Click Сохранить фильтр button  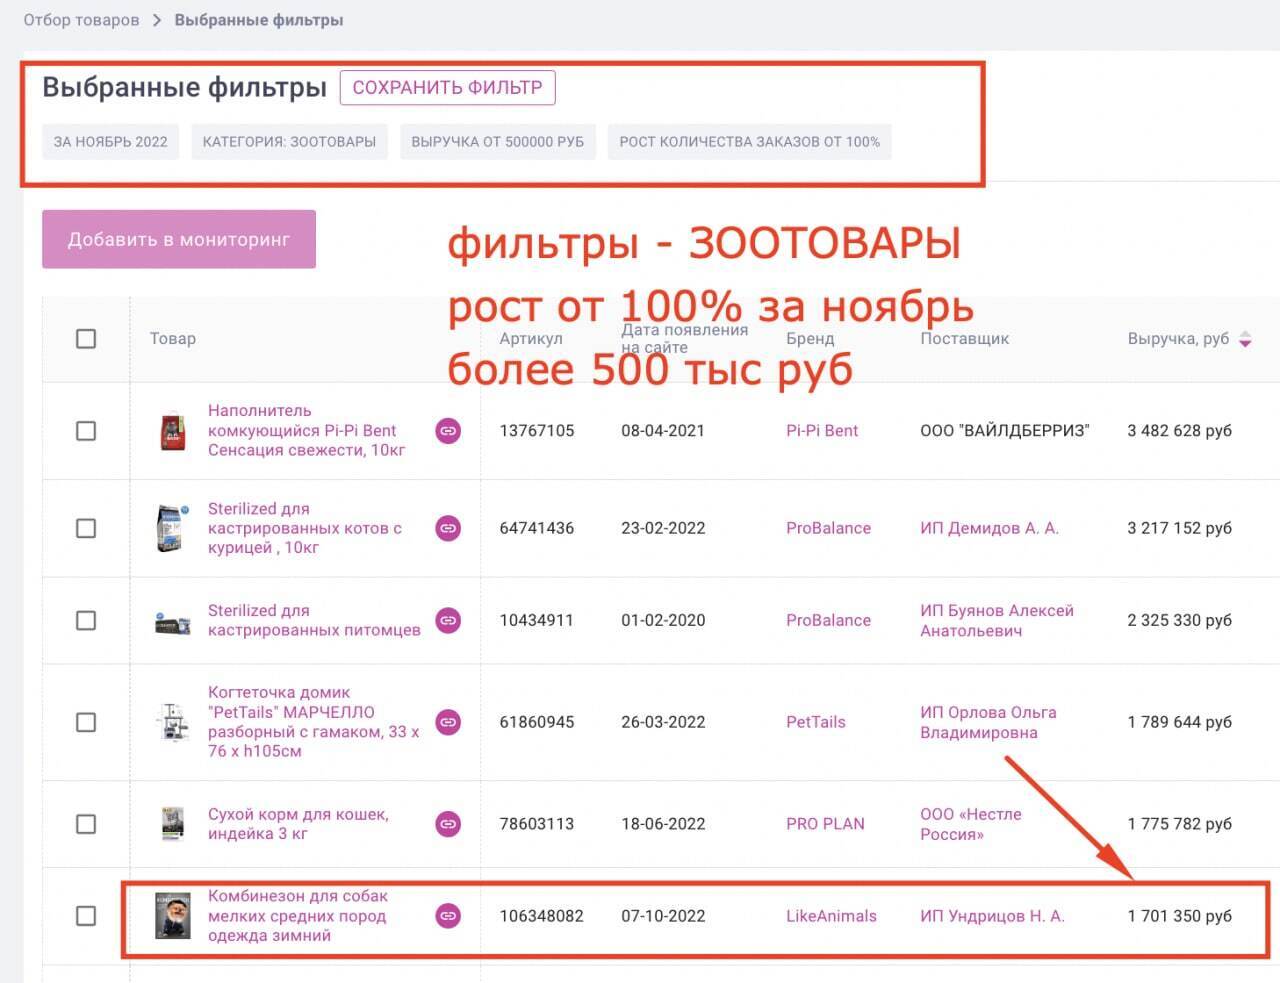pos(447,88)
